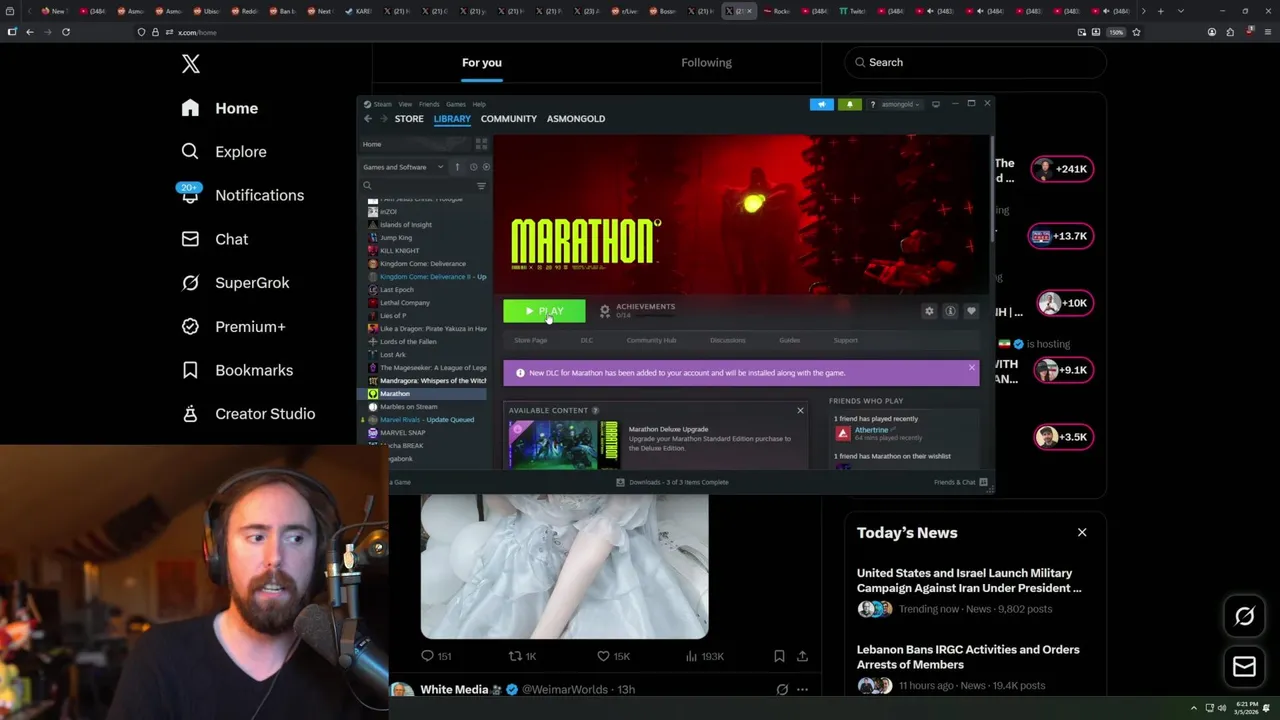The height and width of the screenshot is (720, 1280).
Task: Click the Steam library search field
Action: [417, 186]
